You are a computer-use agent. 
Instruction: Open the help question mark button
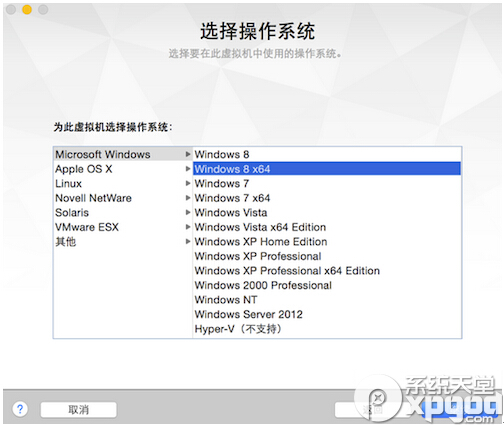[x=20, y=409]
